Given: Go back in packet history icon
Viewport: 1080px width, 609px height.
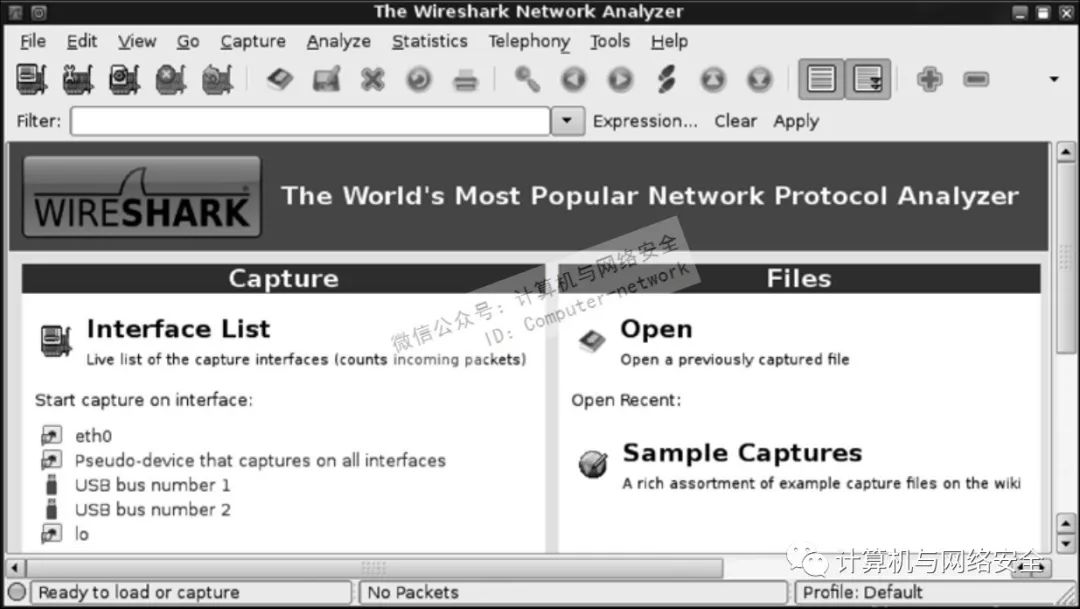Looking at the screenshot, I should click(x=574, y=79).
